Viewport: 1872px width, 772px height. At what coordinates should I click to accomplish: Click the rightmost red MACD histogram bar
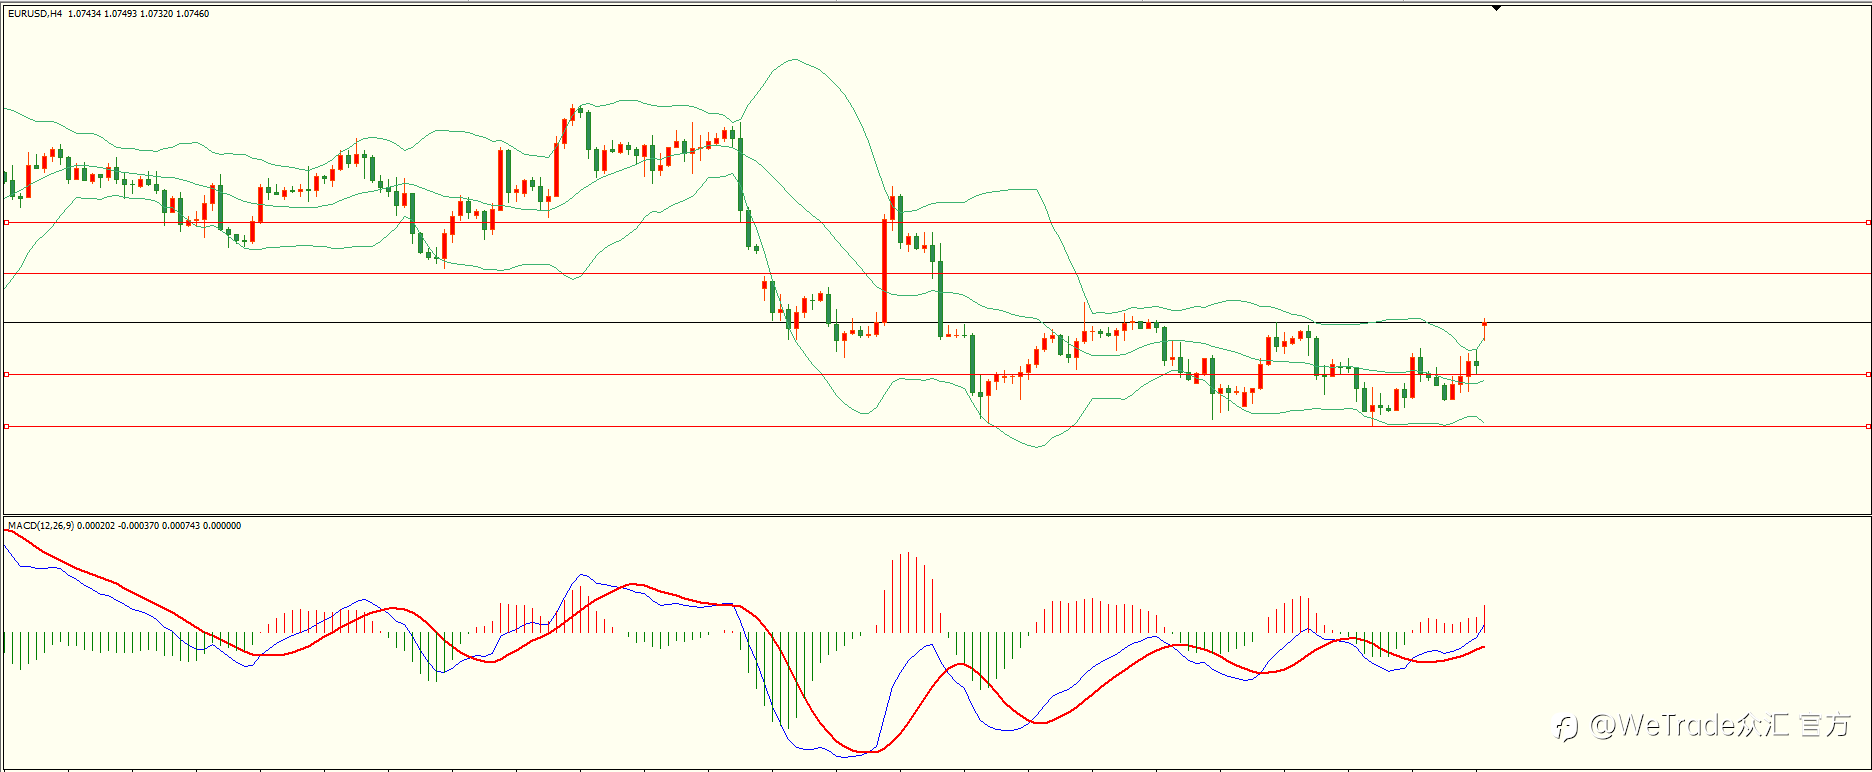pos(1485,618)
